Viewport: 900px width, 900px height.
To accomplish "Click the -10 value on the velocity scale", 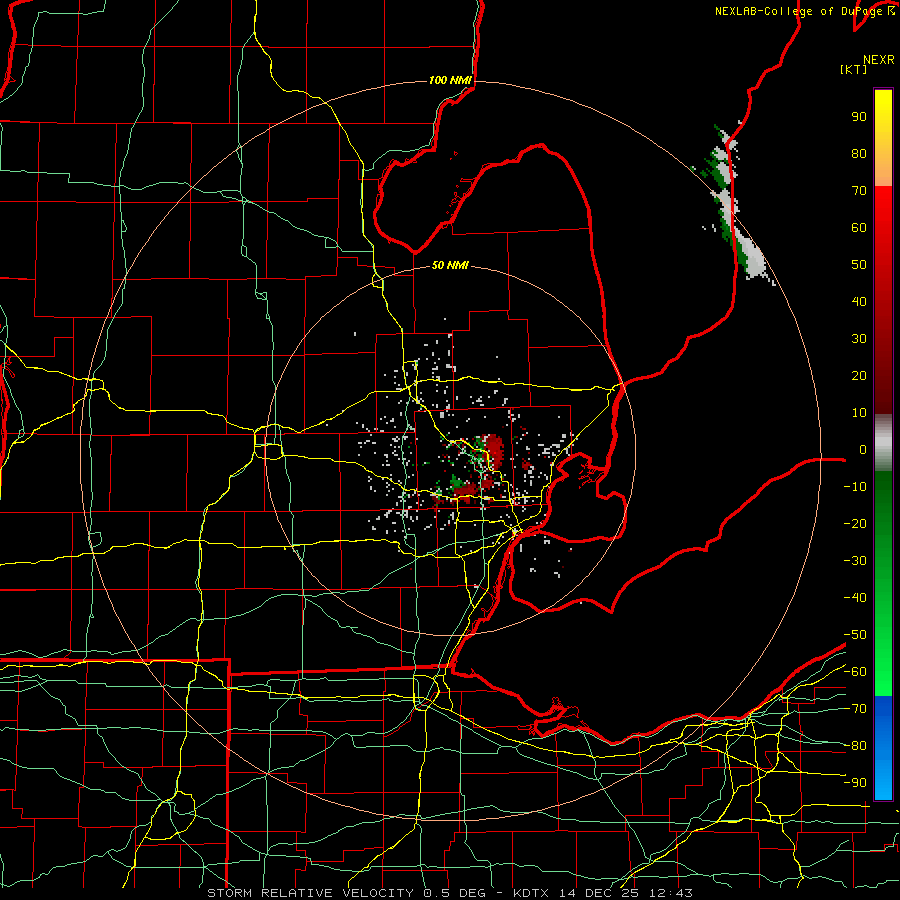I will (855, 487).
